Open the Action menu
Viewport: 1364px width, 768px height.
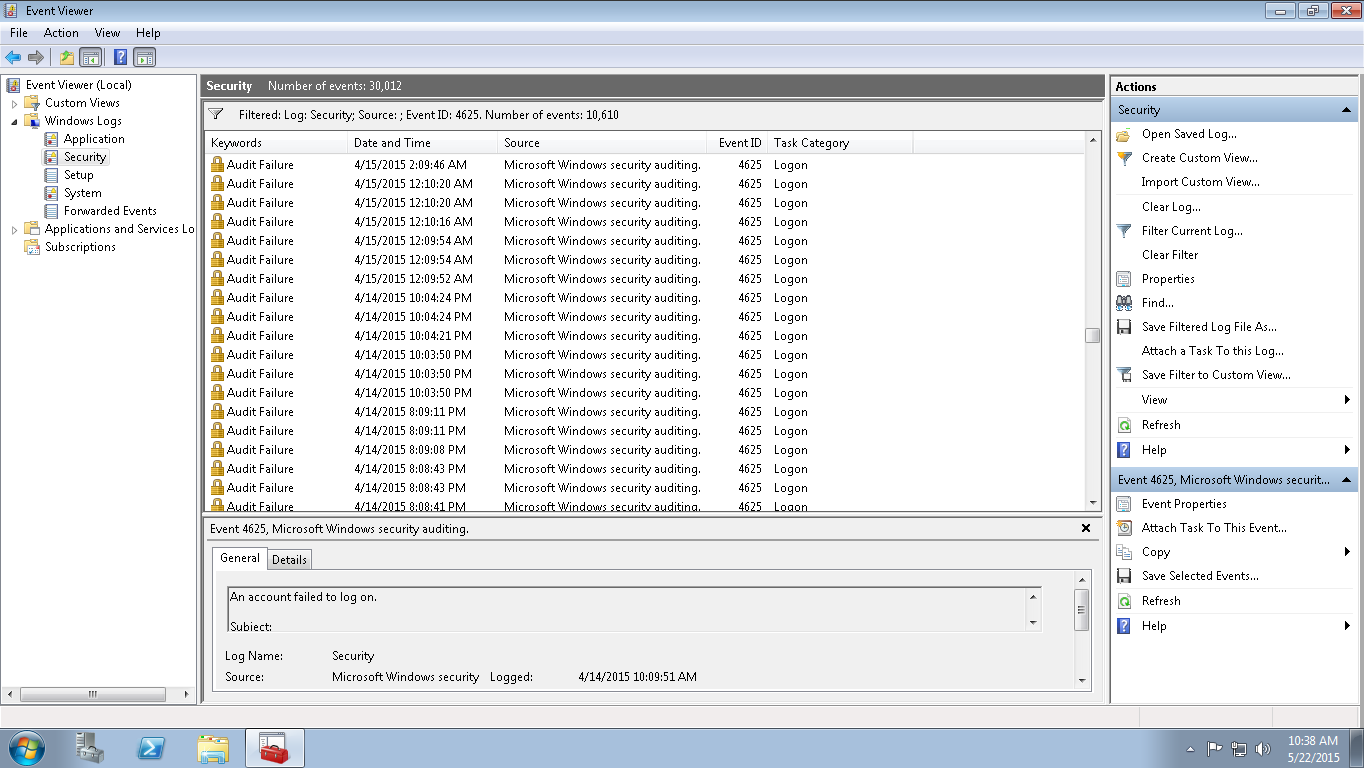[x=61, y=33]
